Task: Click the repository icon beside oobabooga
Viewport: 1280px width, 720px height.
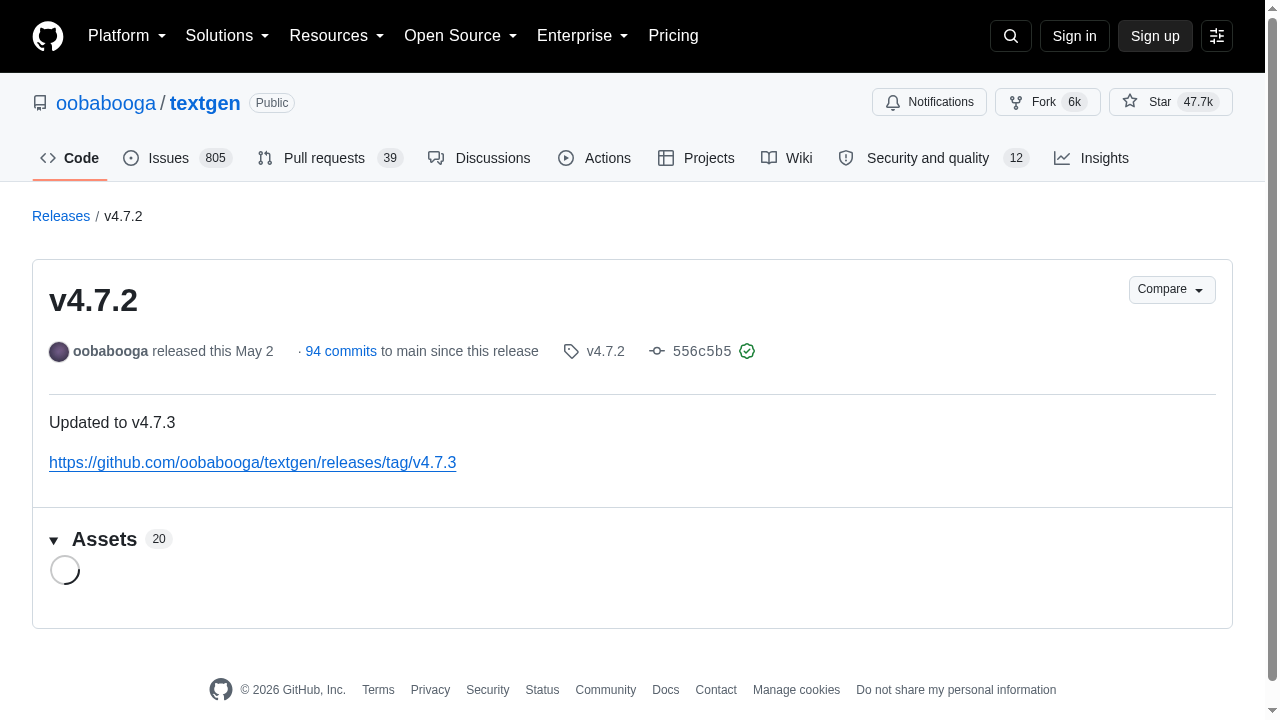Action: coord(40,103)
